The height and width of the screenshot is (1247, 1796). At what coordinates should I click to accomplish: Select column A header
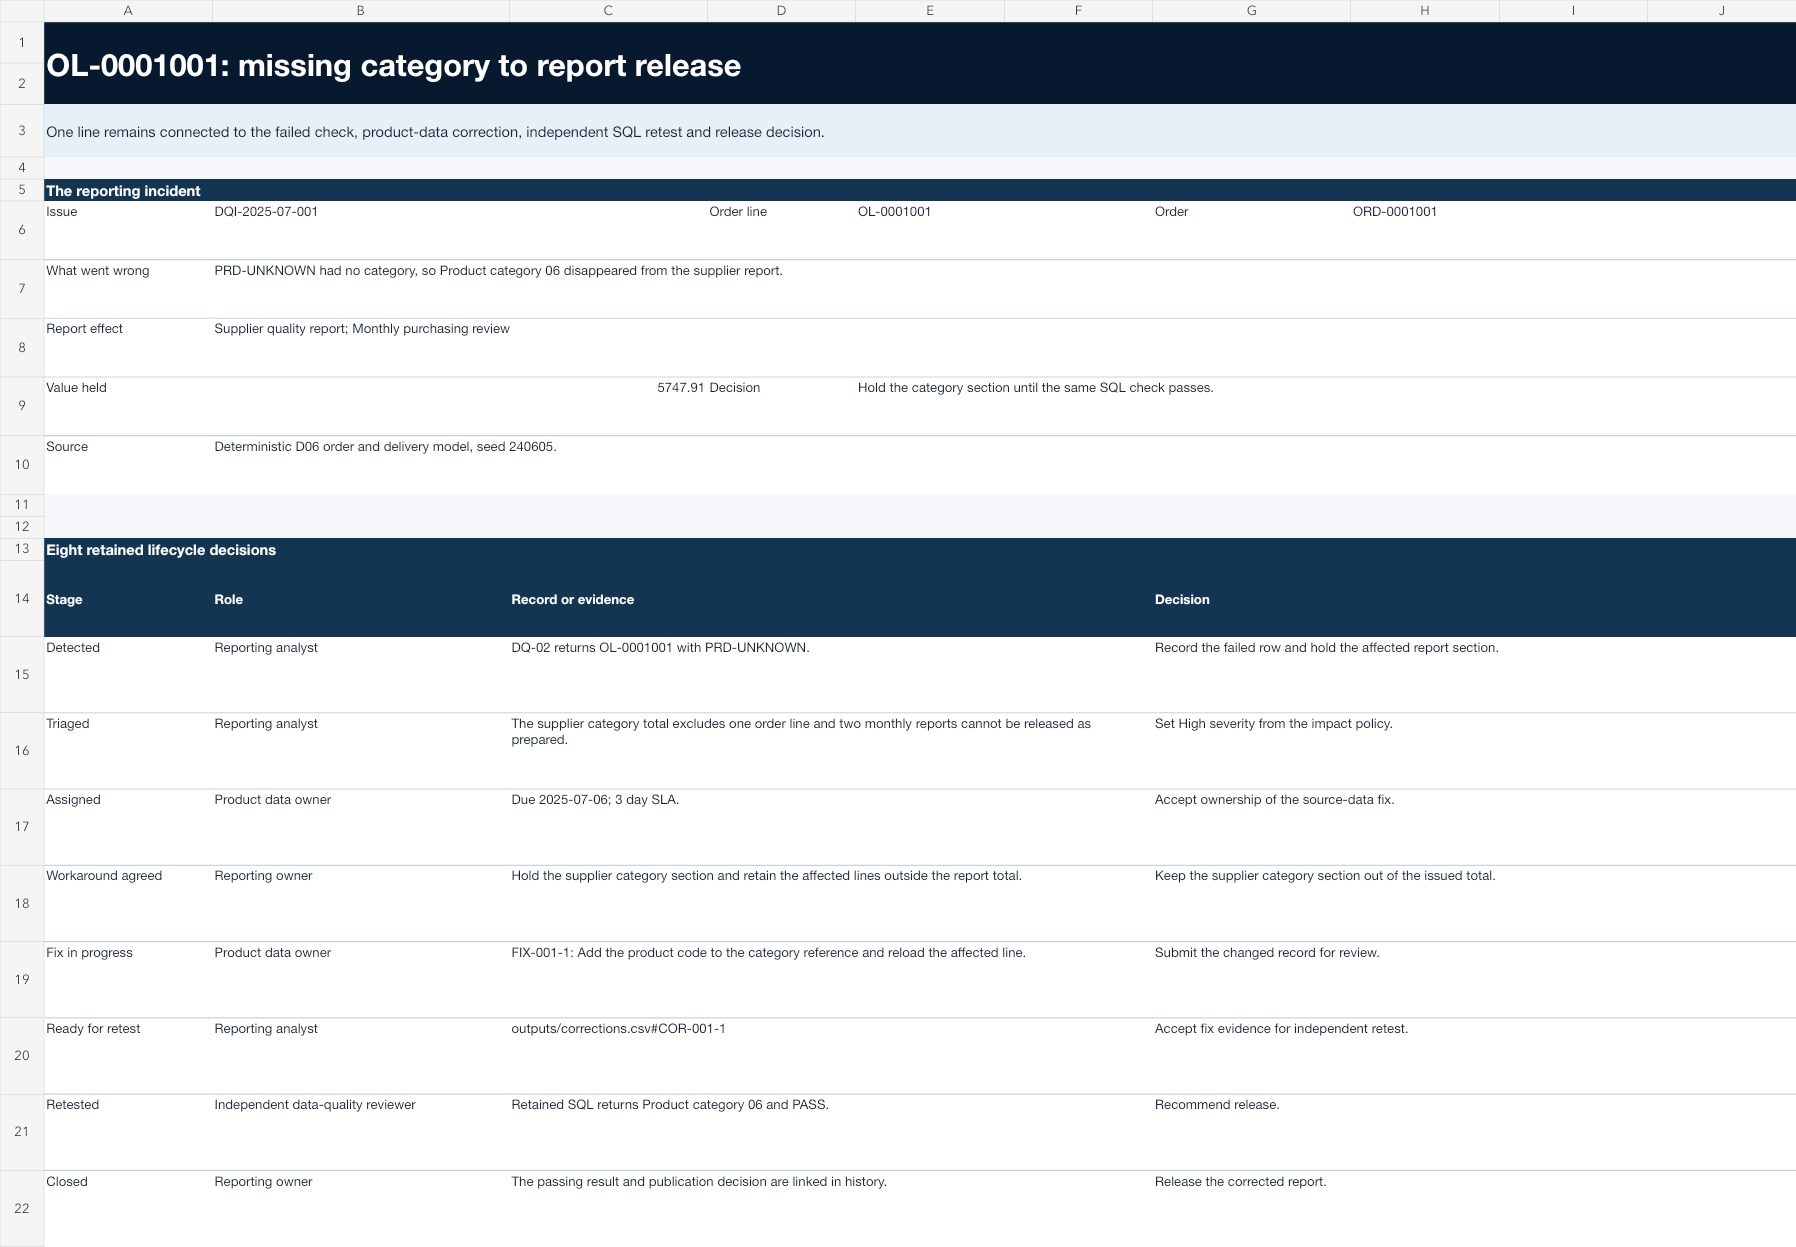(128, 10)
